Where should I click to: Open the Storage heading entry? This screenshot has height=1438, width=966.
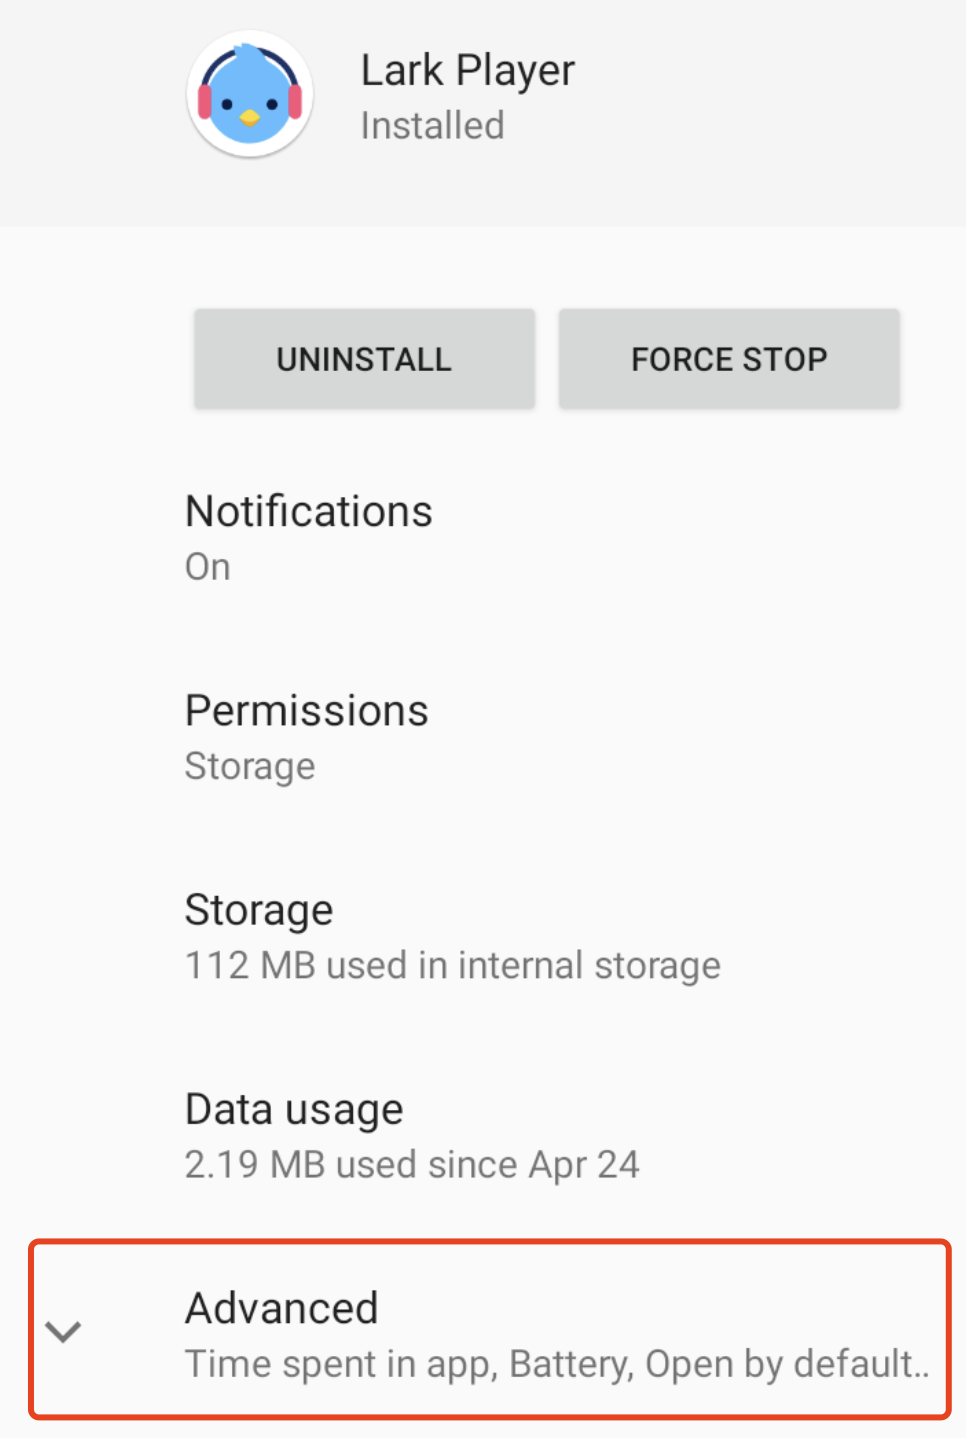pos(259,910)
